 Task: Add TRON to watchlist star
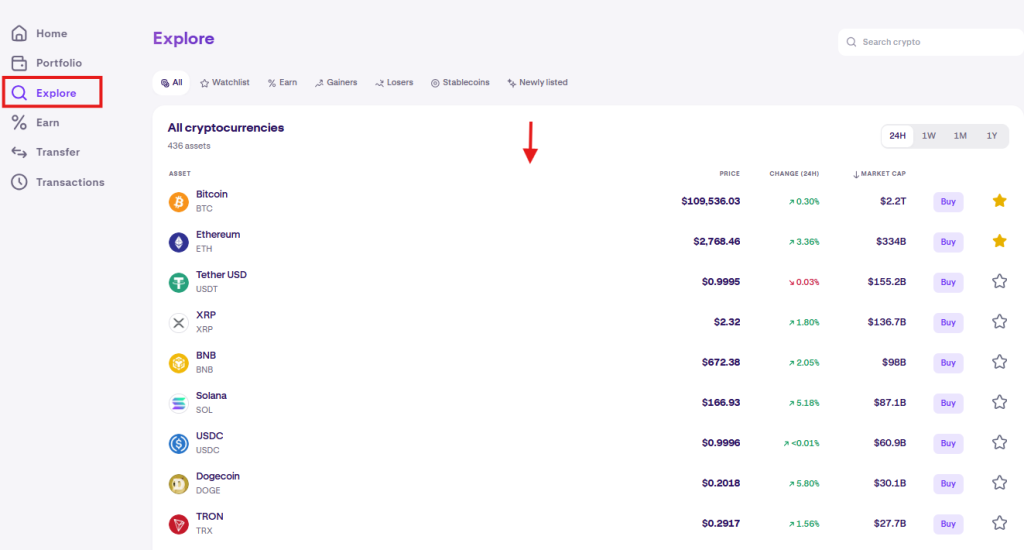tap(999, 523)
